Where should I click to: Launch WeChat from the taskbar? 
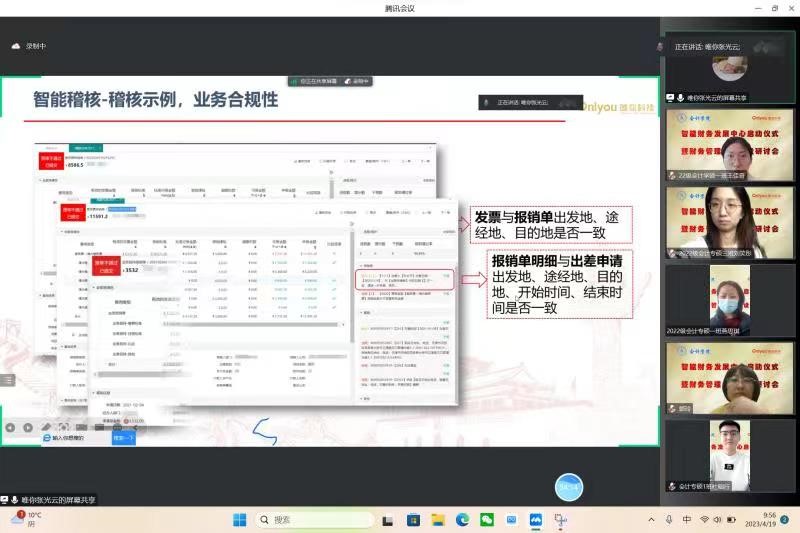[487, 520]
